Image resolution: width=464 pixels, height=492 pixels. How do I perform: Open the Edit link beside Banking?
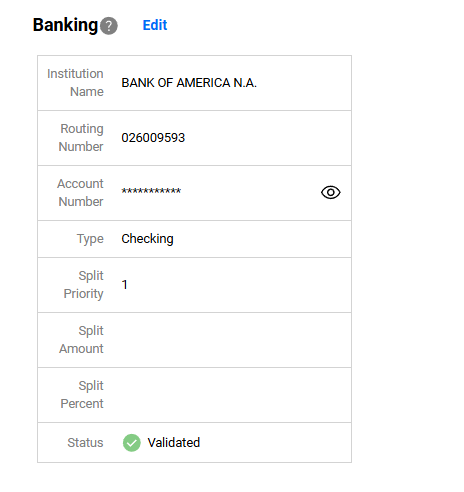[x=155, y=25]
